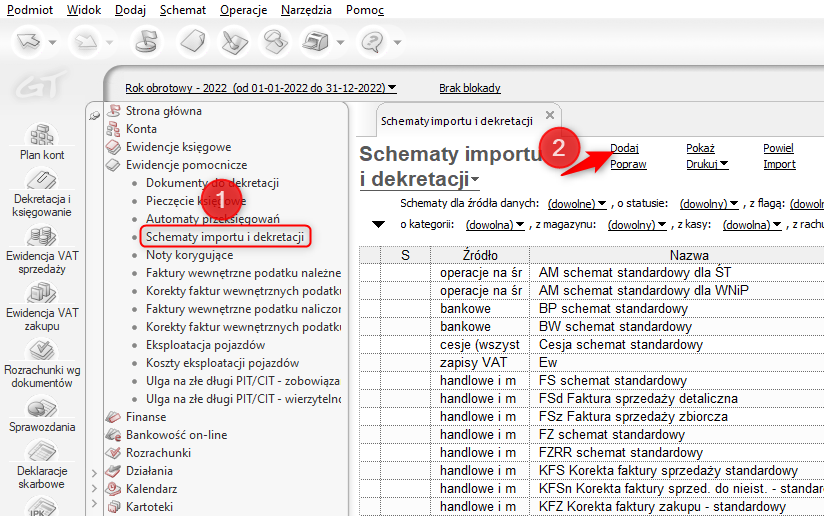Image resolution: width=824 pixels, height=516 pixels.
Task: Click the Kalendarz tree icon
Action: pos(114,489)
